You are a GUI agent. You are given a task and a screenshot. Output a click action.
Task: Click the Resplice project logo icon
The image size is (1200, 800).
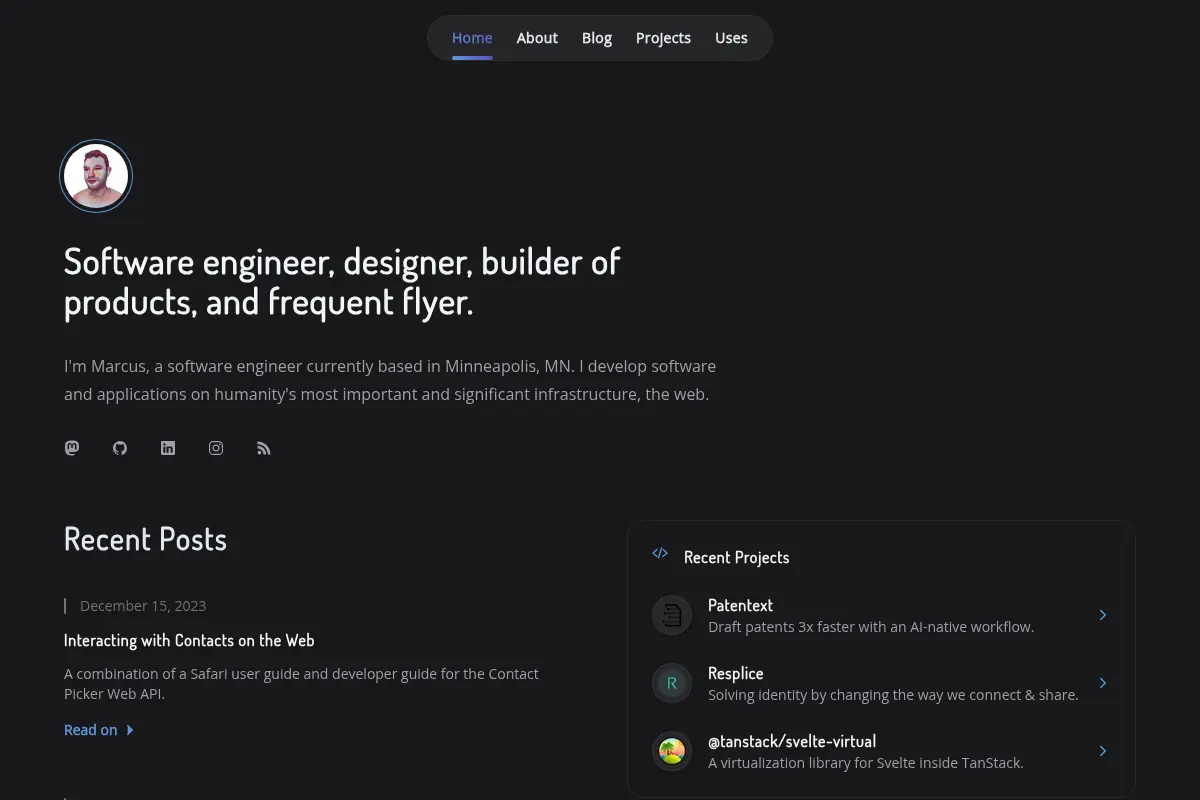(x=672, y=683)
